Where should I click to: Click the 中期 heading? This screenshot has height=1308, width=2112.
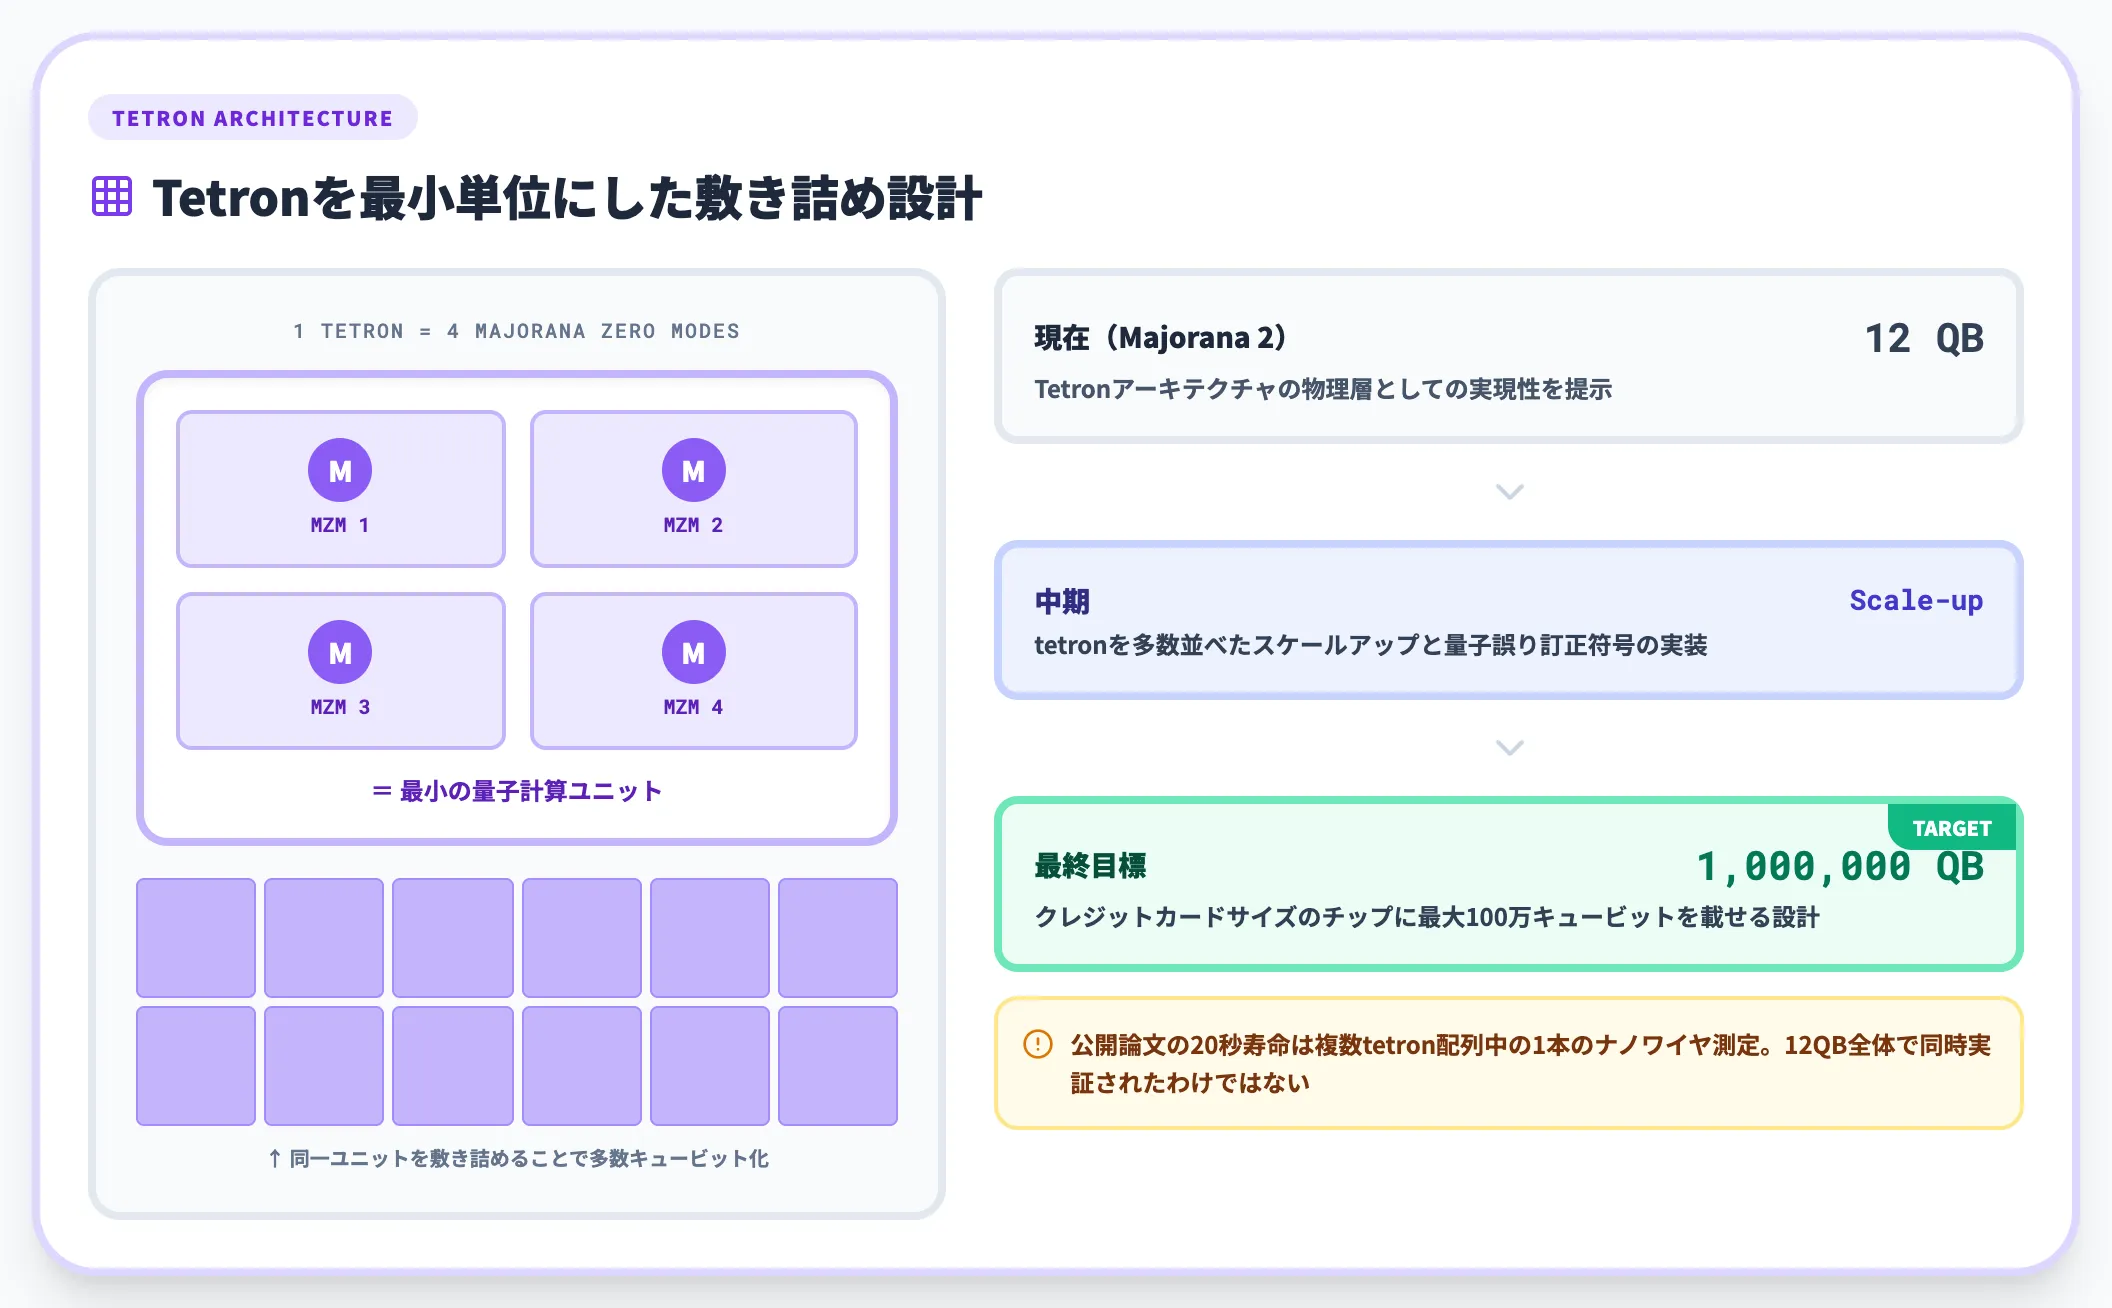[x=1062, y=601]
